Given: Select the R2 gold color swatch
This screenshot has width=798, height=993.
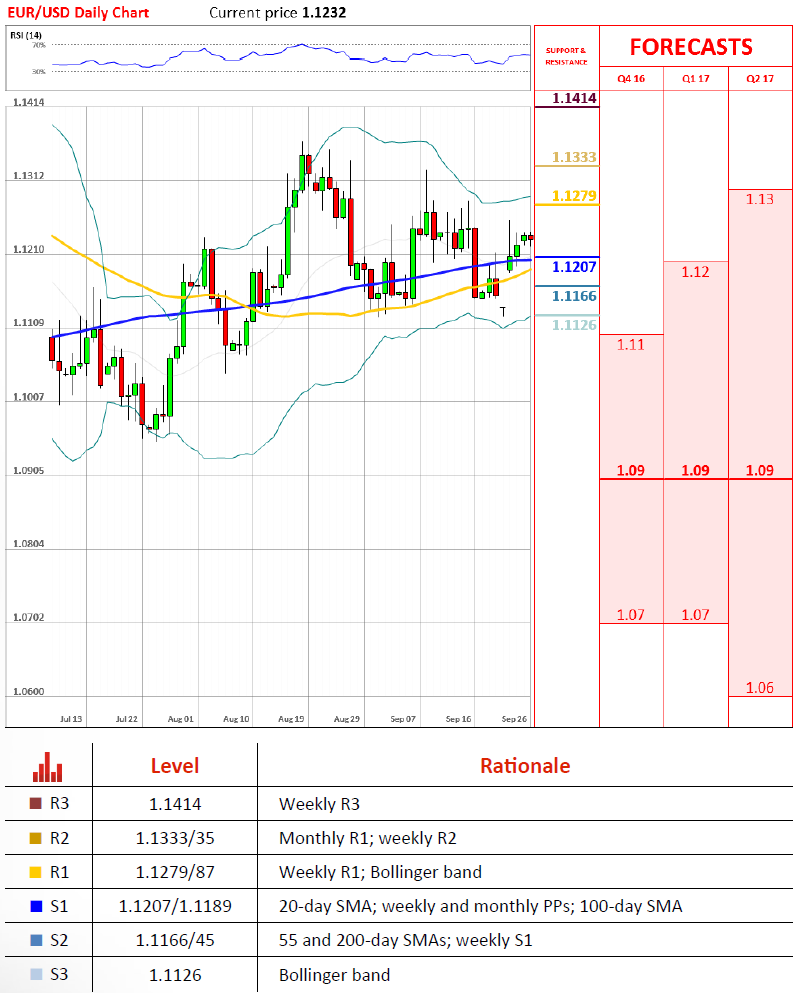Looking at the screenshot, I should click(35, 838).
